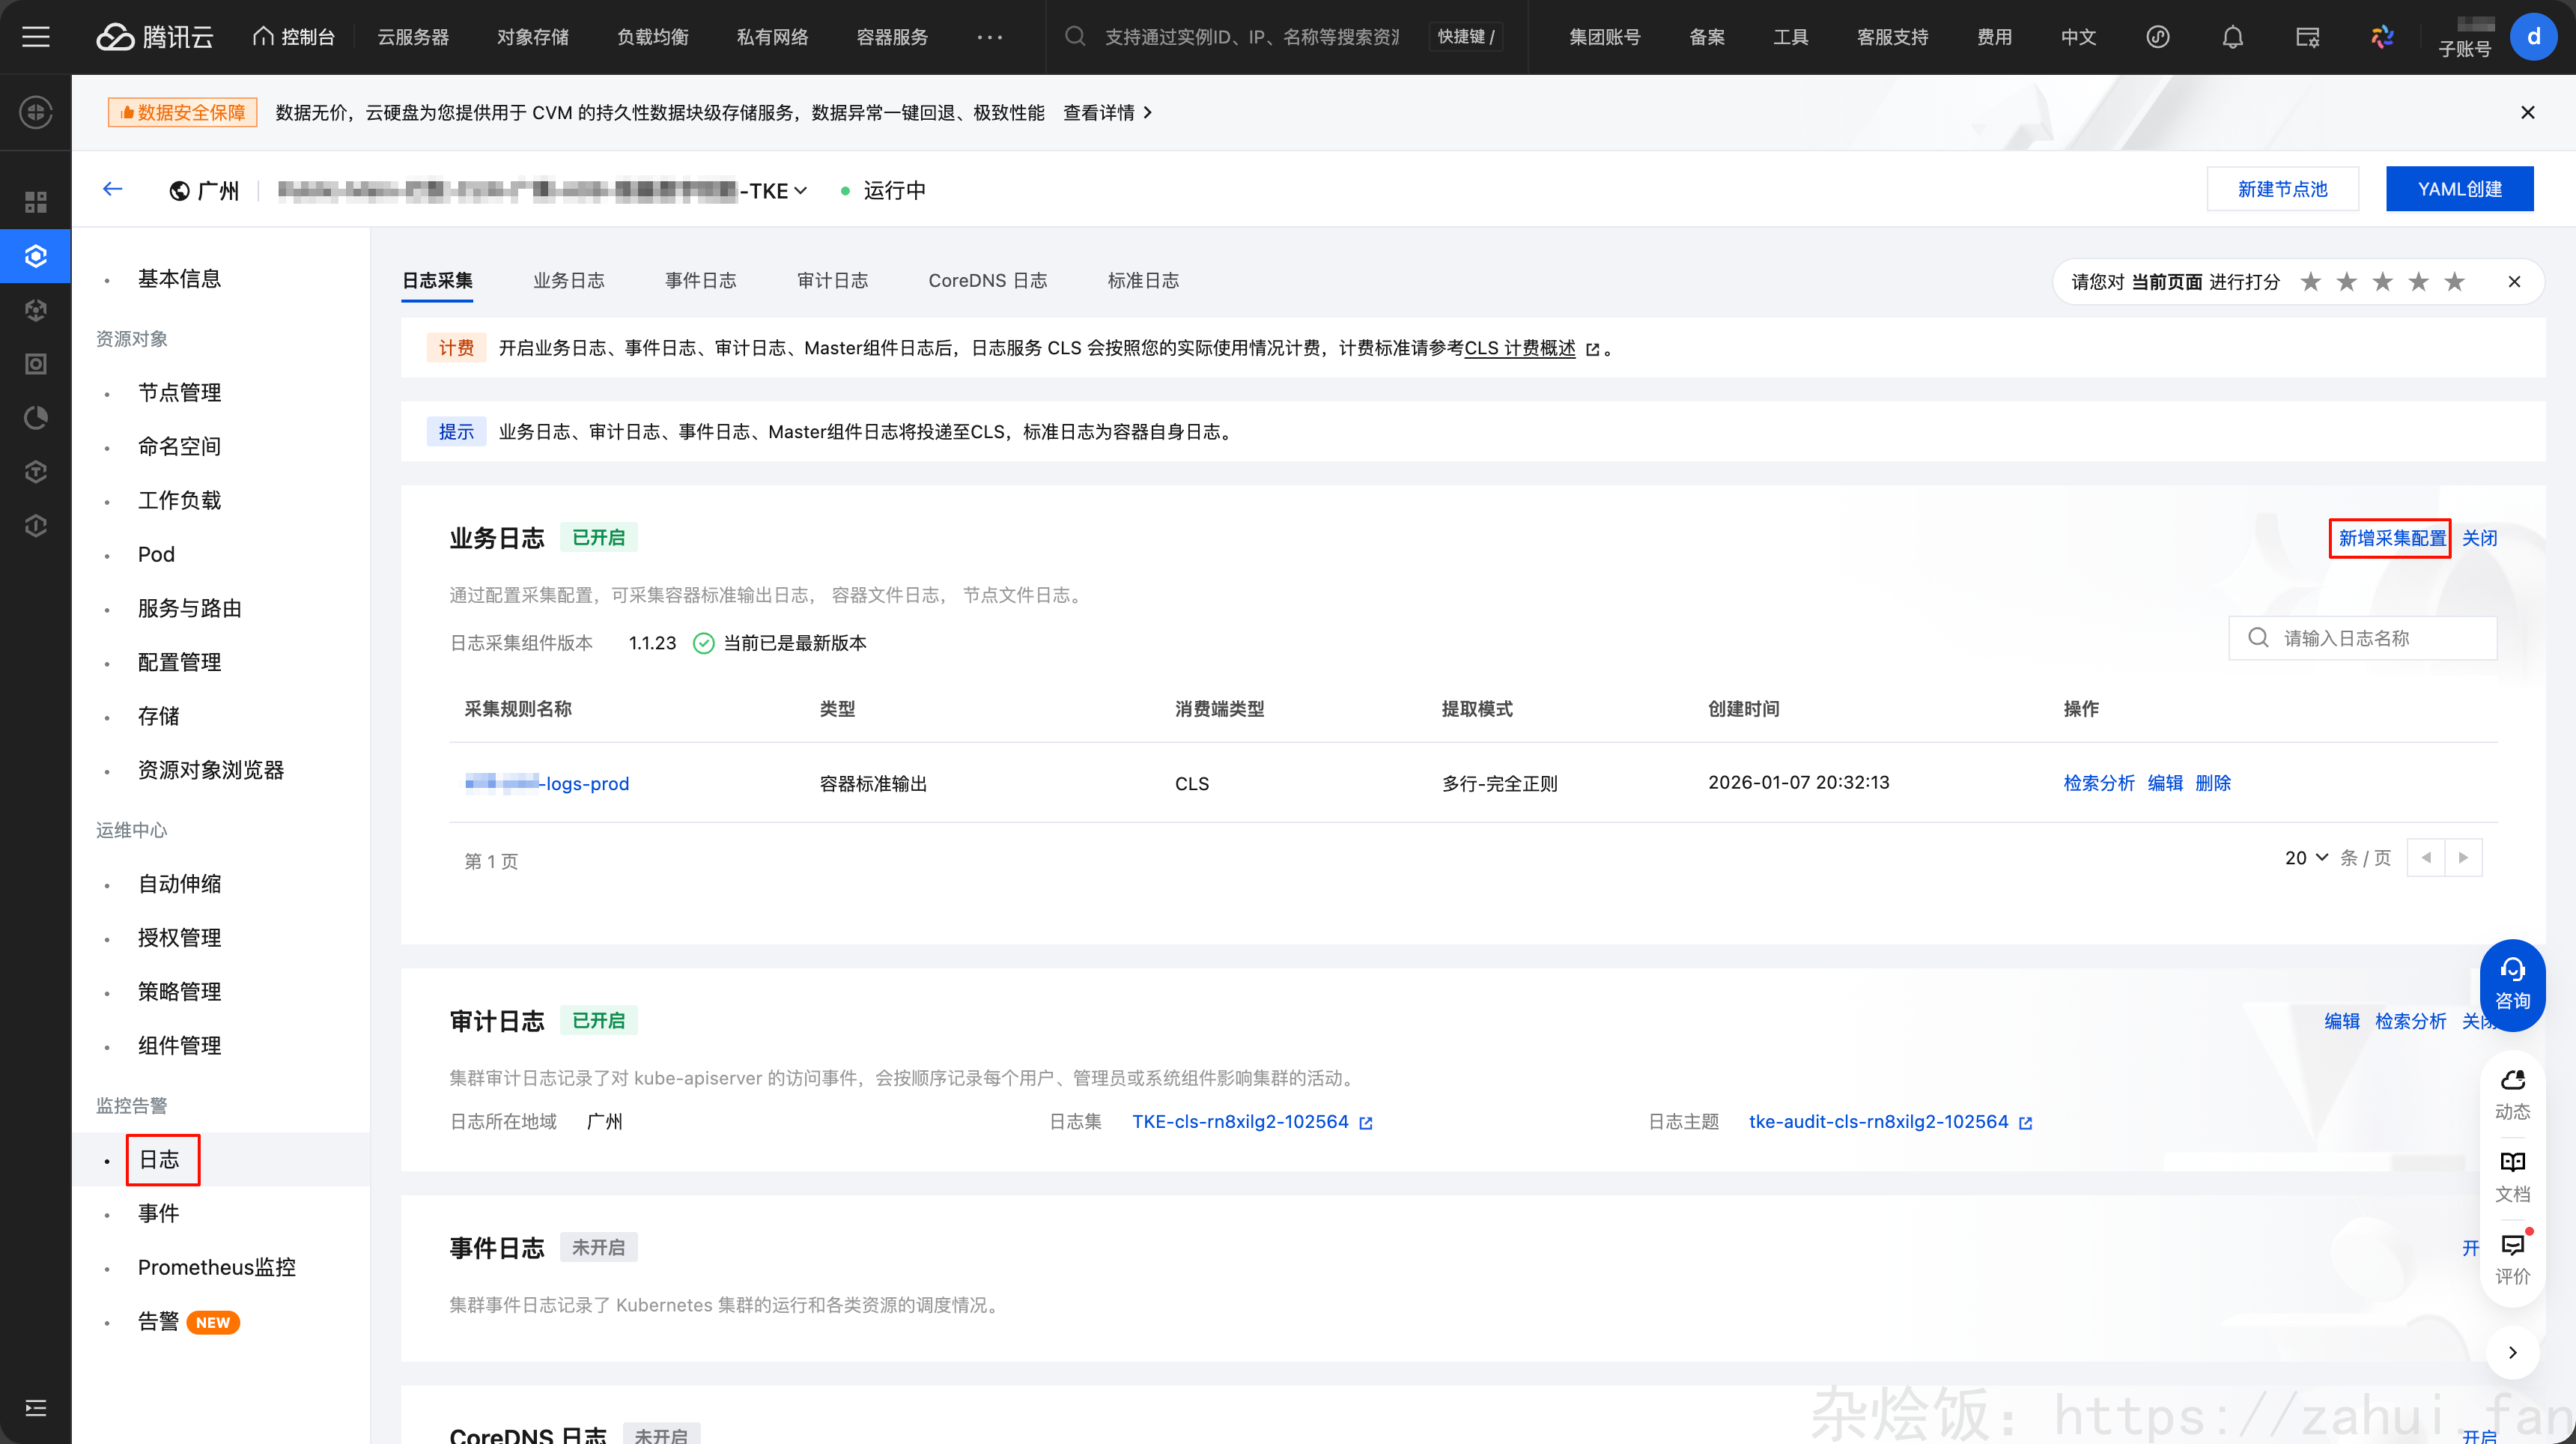This screenshot has width=2576, height=1444.
Task: Click the 文档 documentation icon on the right
Action: pos(2513,1175)
